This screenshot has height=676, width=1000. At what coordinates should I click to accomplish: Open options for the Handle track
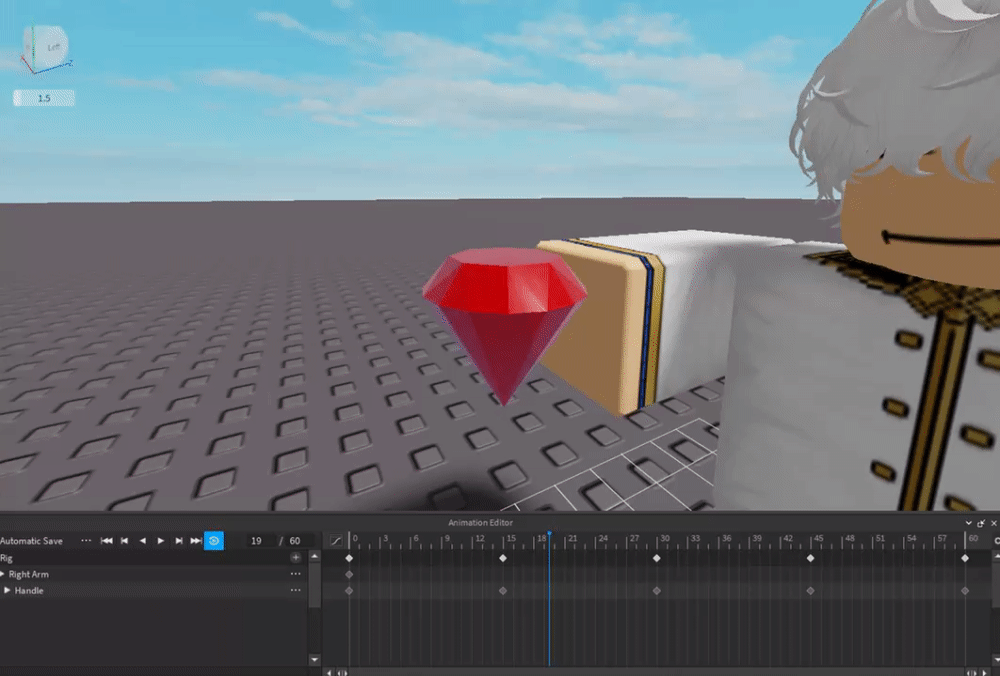pyautogui.click(x=295, y=591)
